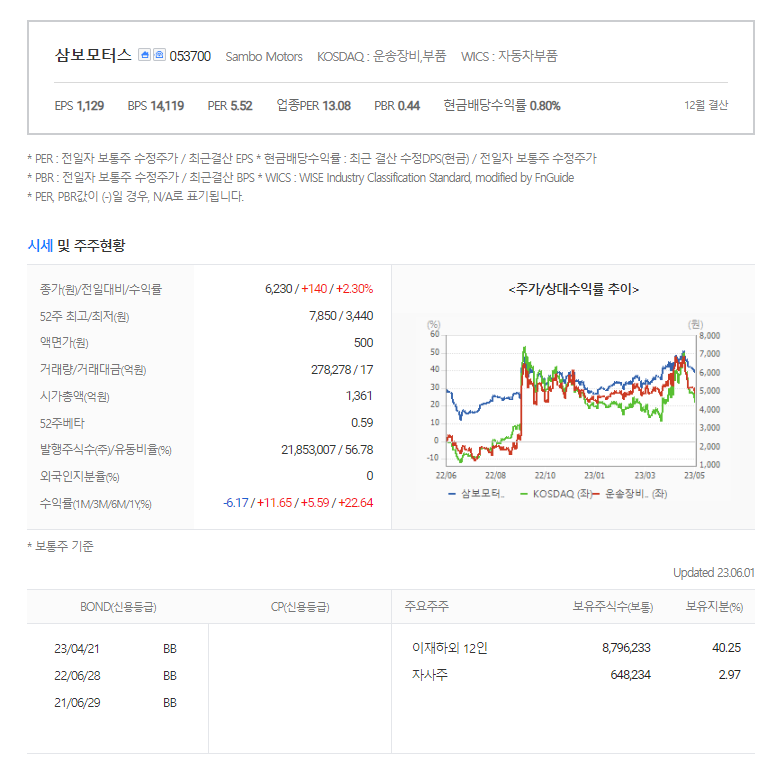
Task: Click the CP(신용등급) column header
Action: [300, 607]
